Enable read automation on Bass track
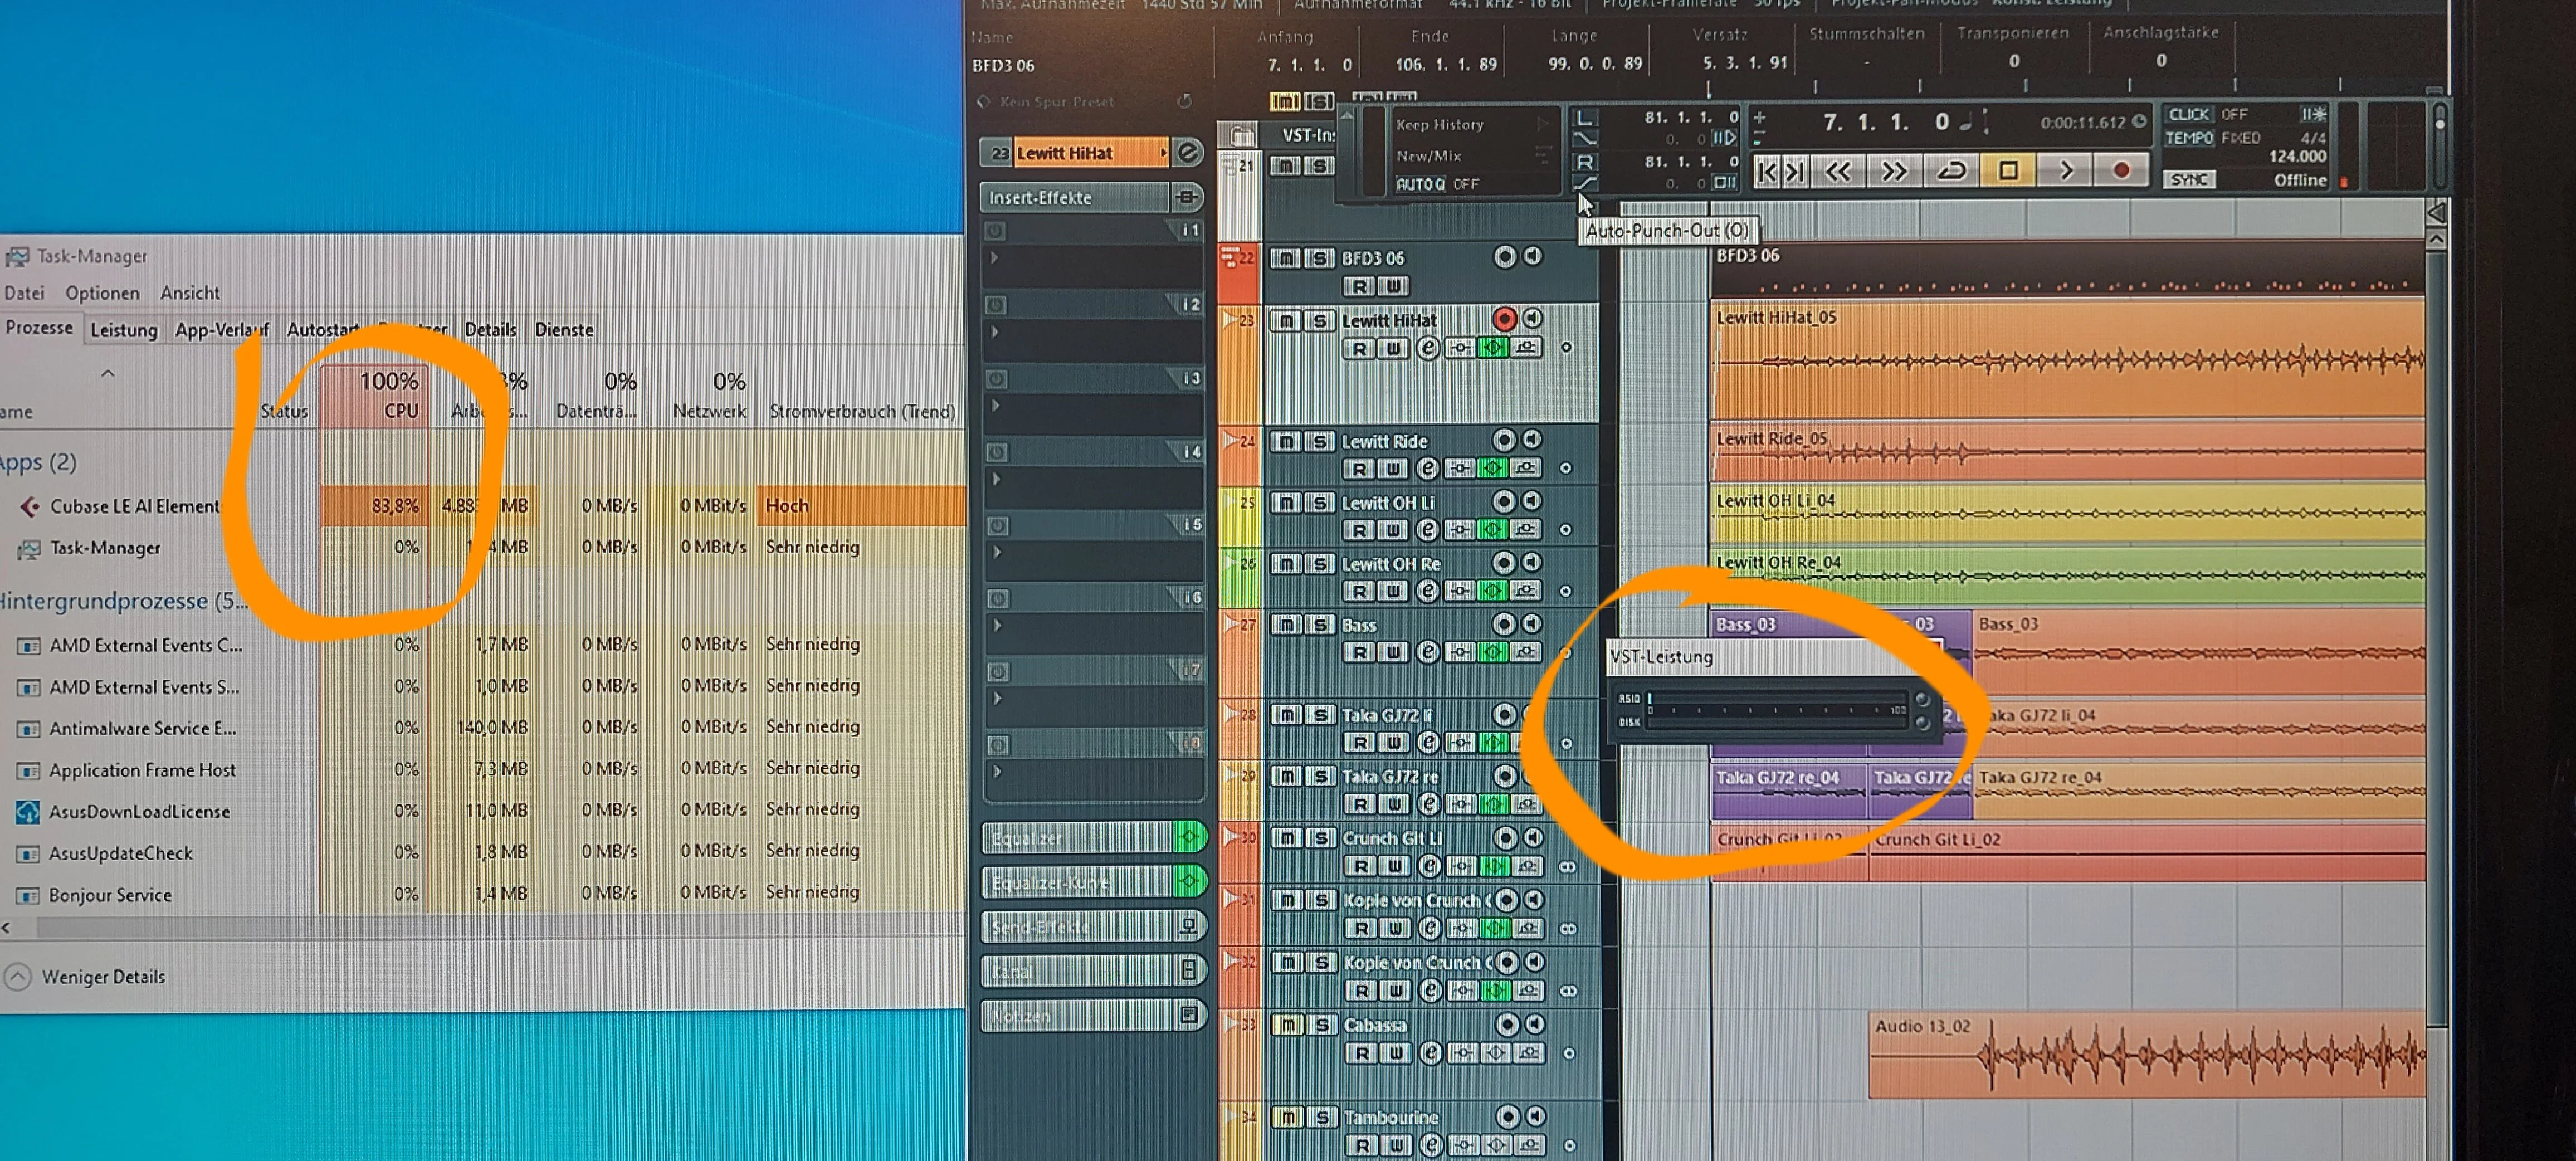Image resolution: width=2576 pixels, height=1161 pixels. pos(1359,653)
